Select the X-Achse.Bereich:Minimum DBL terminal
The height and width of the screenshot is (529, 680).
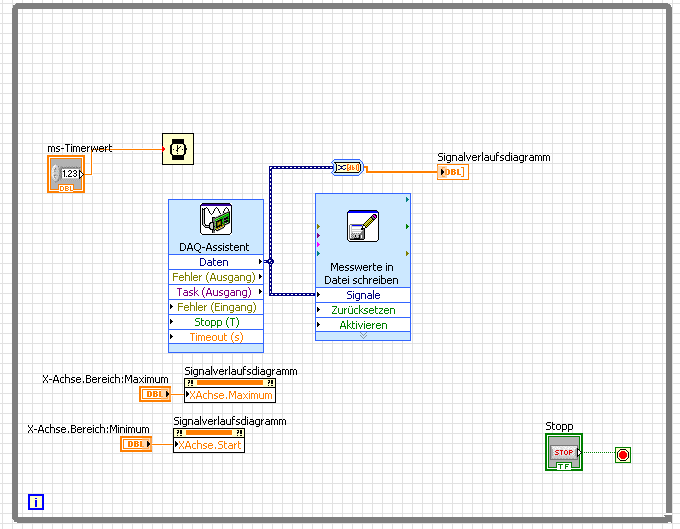[136, 444]
